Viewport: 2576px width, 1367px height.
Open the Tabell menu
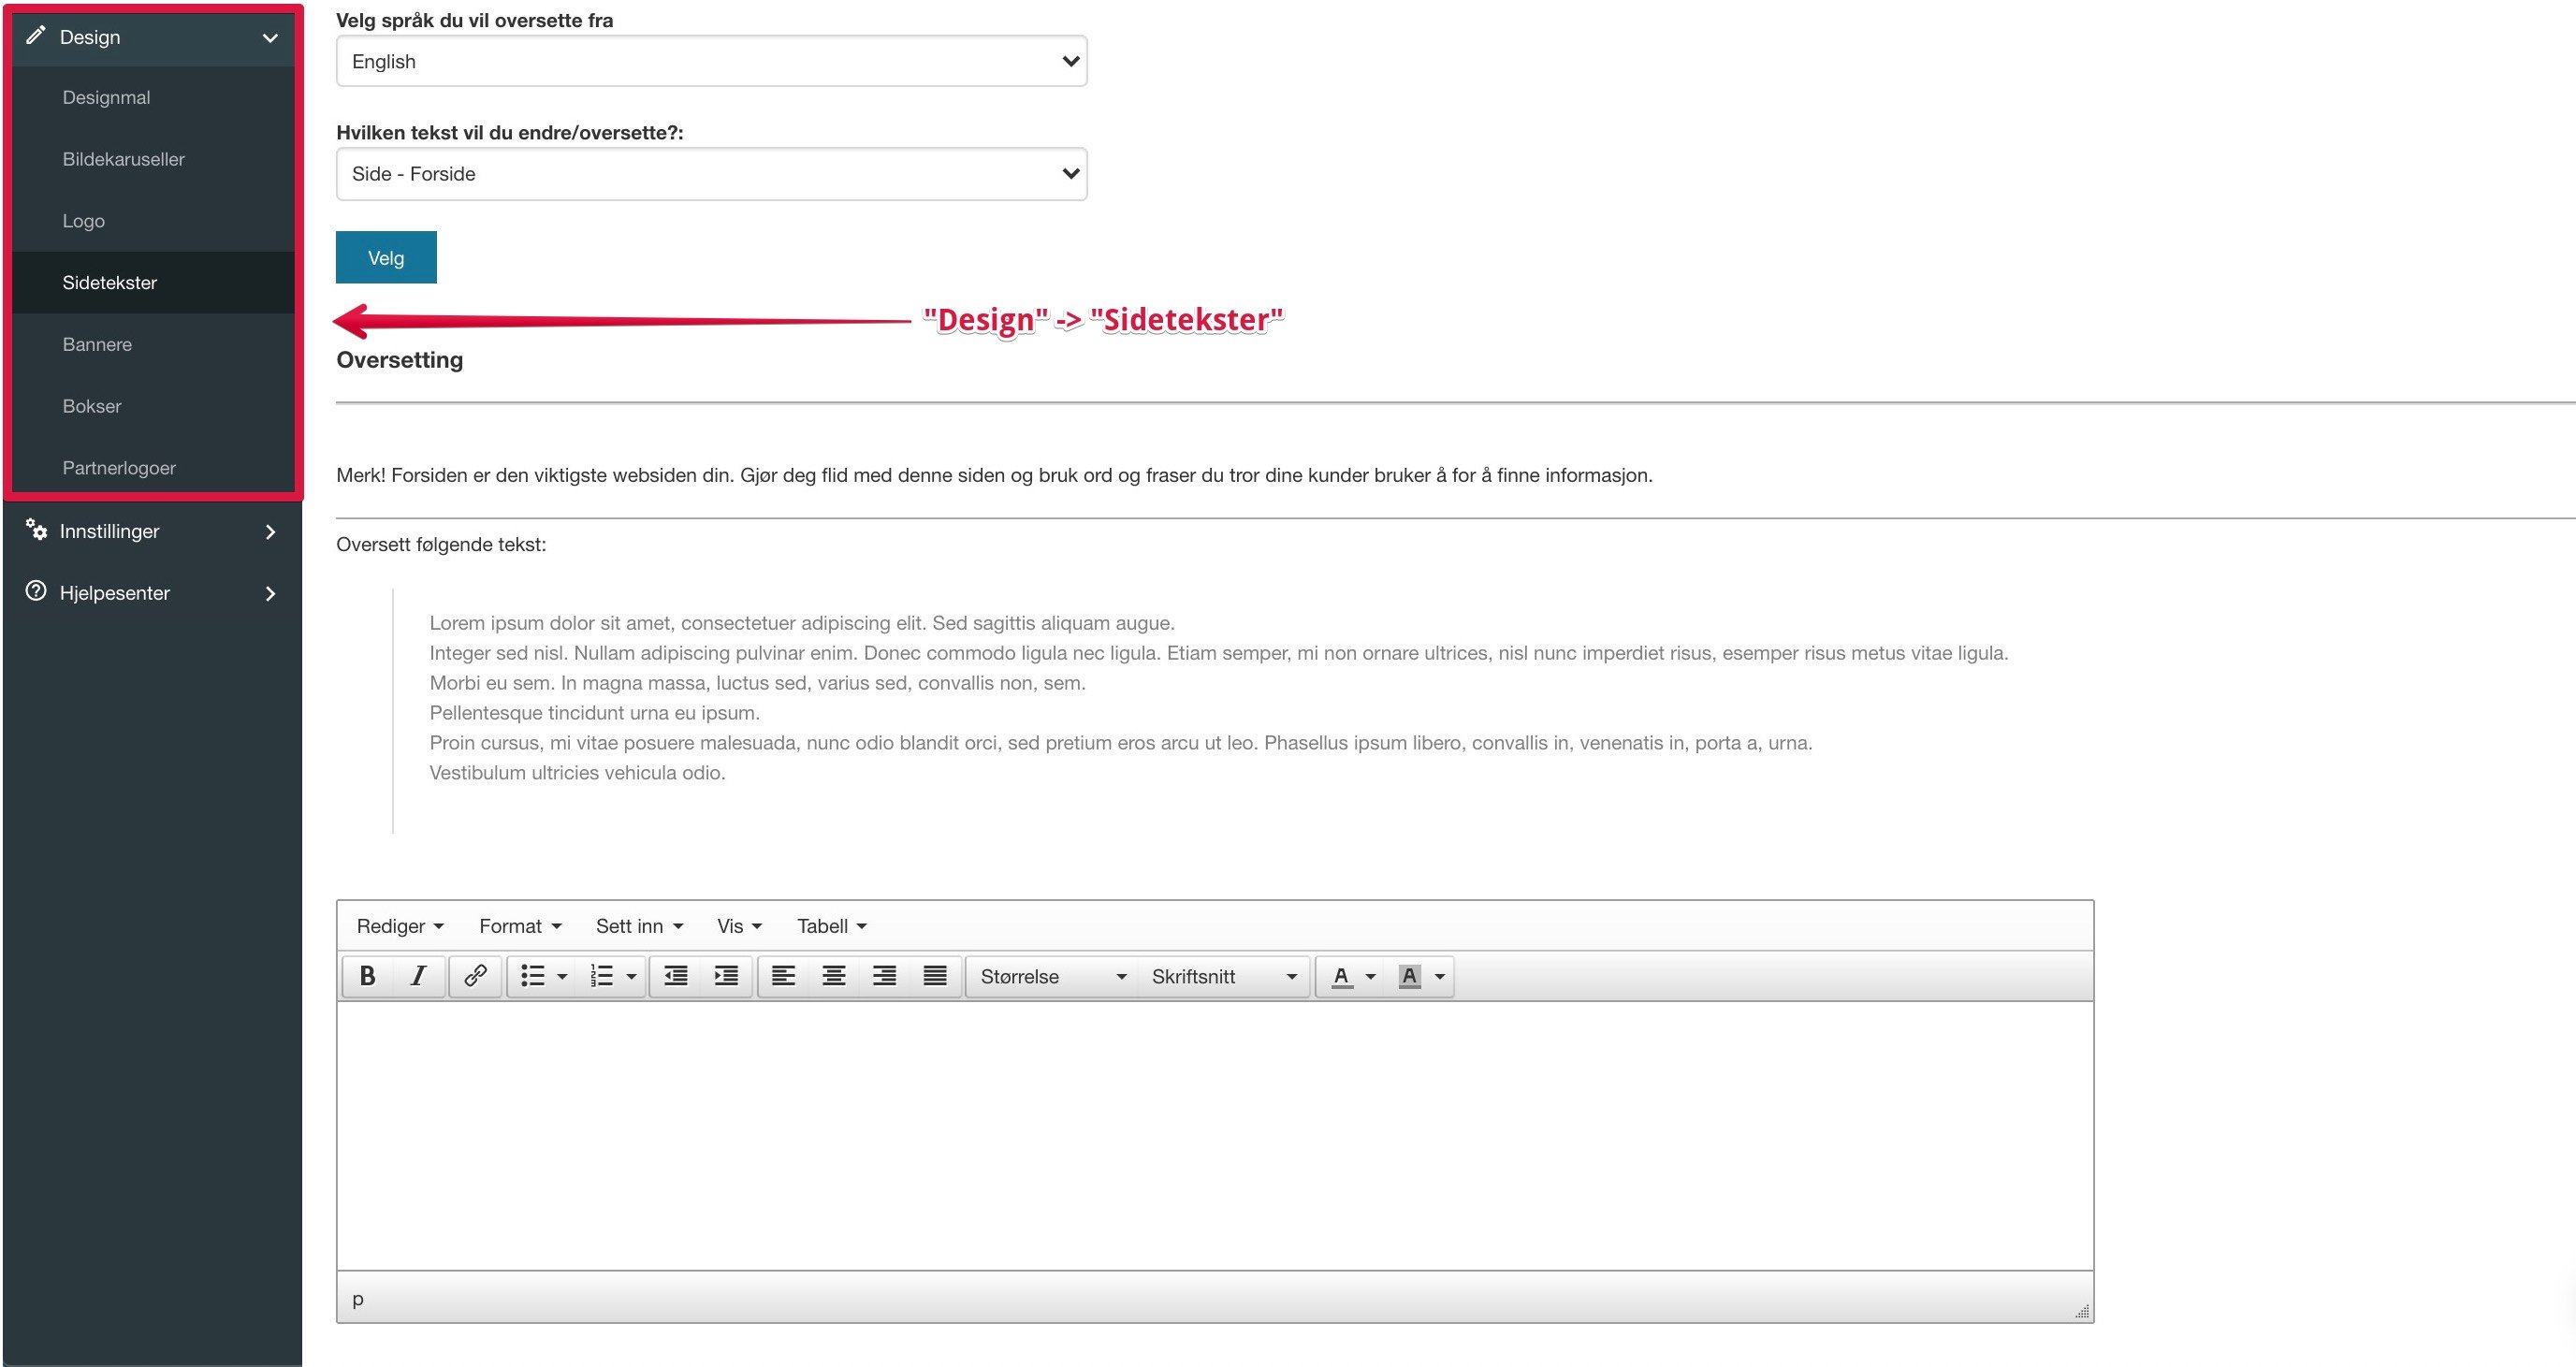[x=831, y=926]
